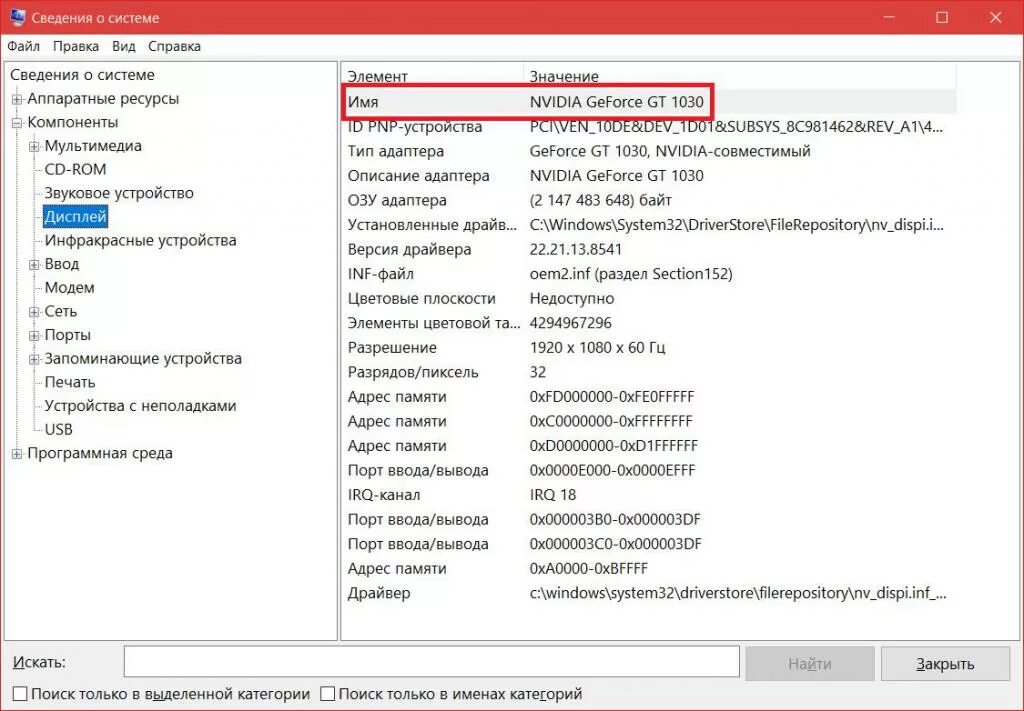The image size is (1024, 711).
Task: Click the value 4294967296
Action: tap(570, 323)
